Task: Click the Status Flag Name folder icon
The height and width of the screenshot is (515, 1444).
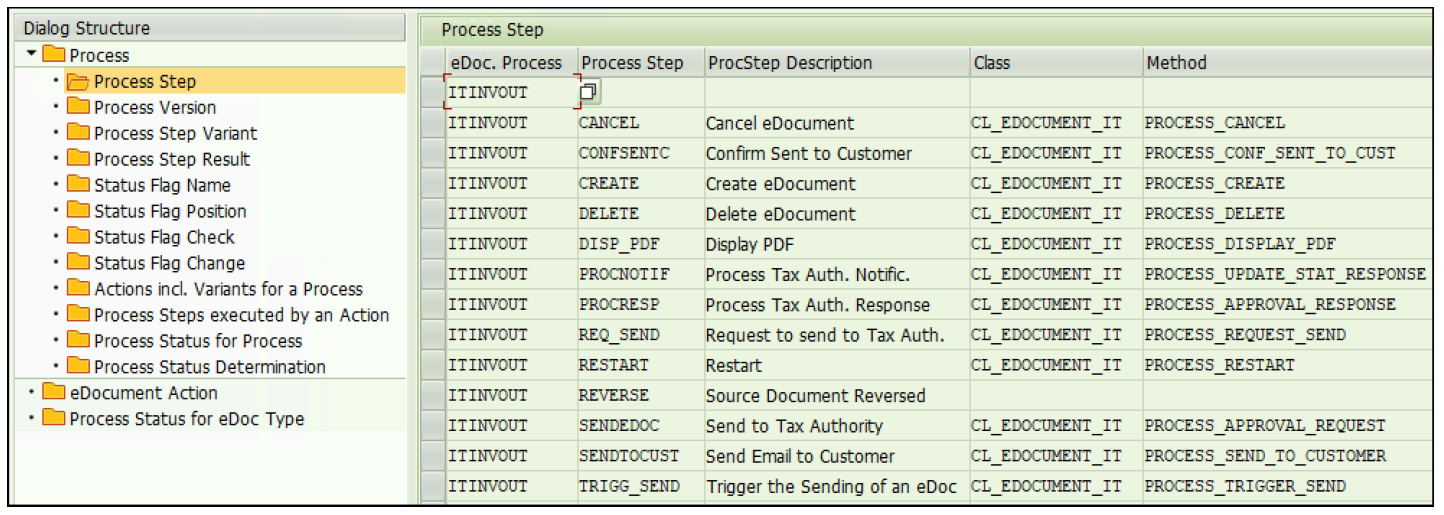Action: click(78, 185)
